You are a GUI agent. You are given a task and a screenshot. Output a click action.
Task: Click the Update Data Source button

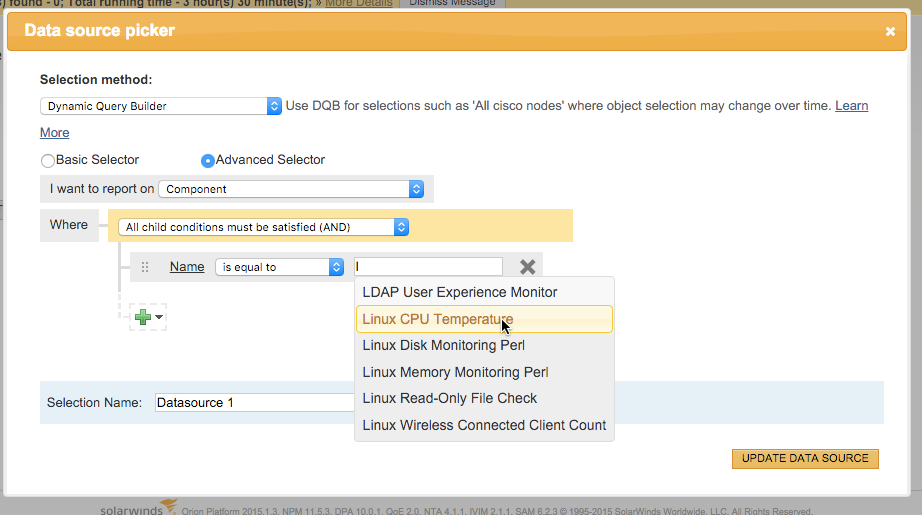(805, 459)
